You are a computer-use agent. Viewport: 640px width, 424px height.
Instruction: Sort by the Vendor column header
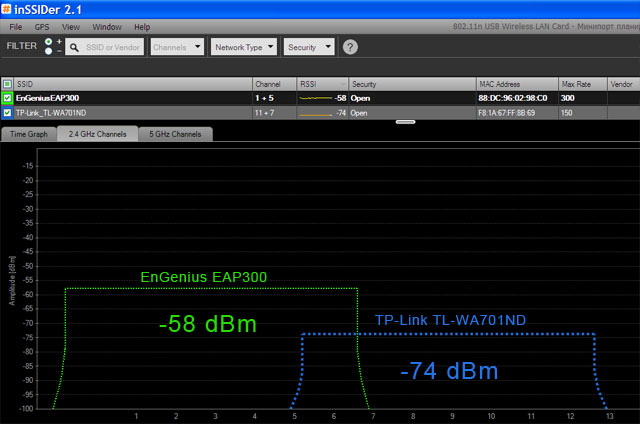click(624, 84)
